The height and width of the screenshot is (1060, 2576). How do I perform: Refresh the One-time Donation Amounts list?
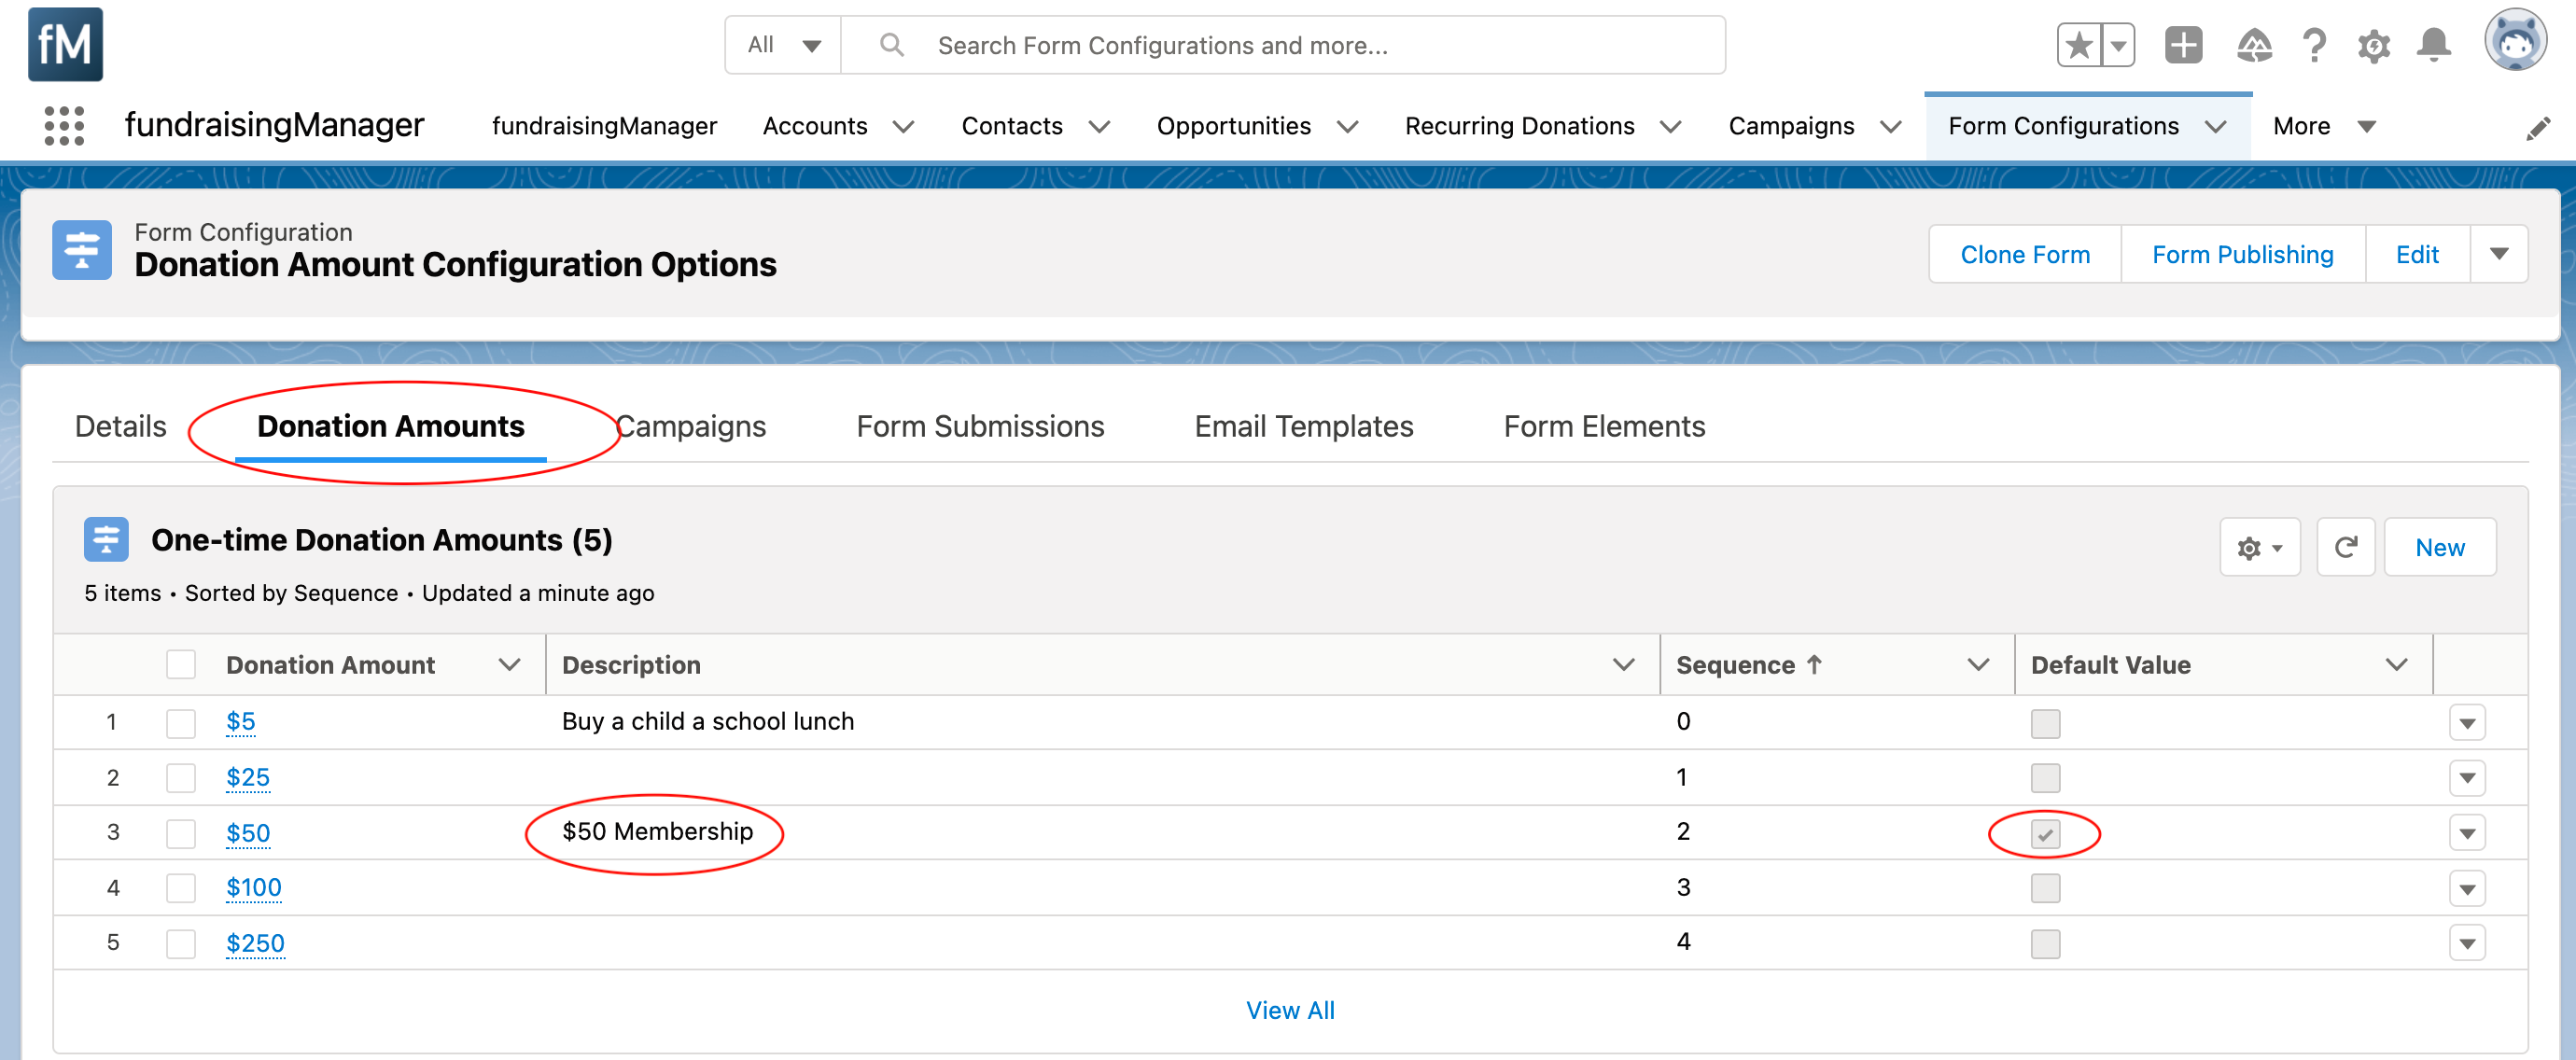point(2345,547)
